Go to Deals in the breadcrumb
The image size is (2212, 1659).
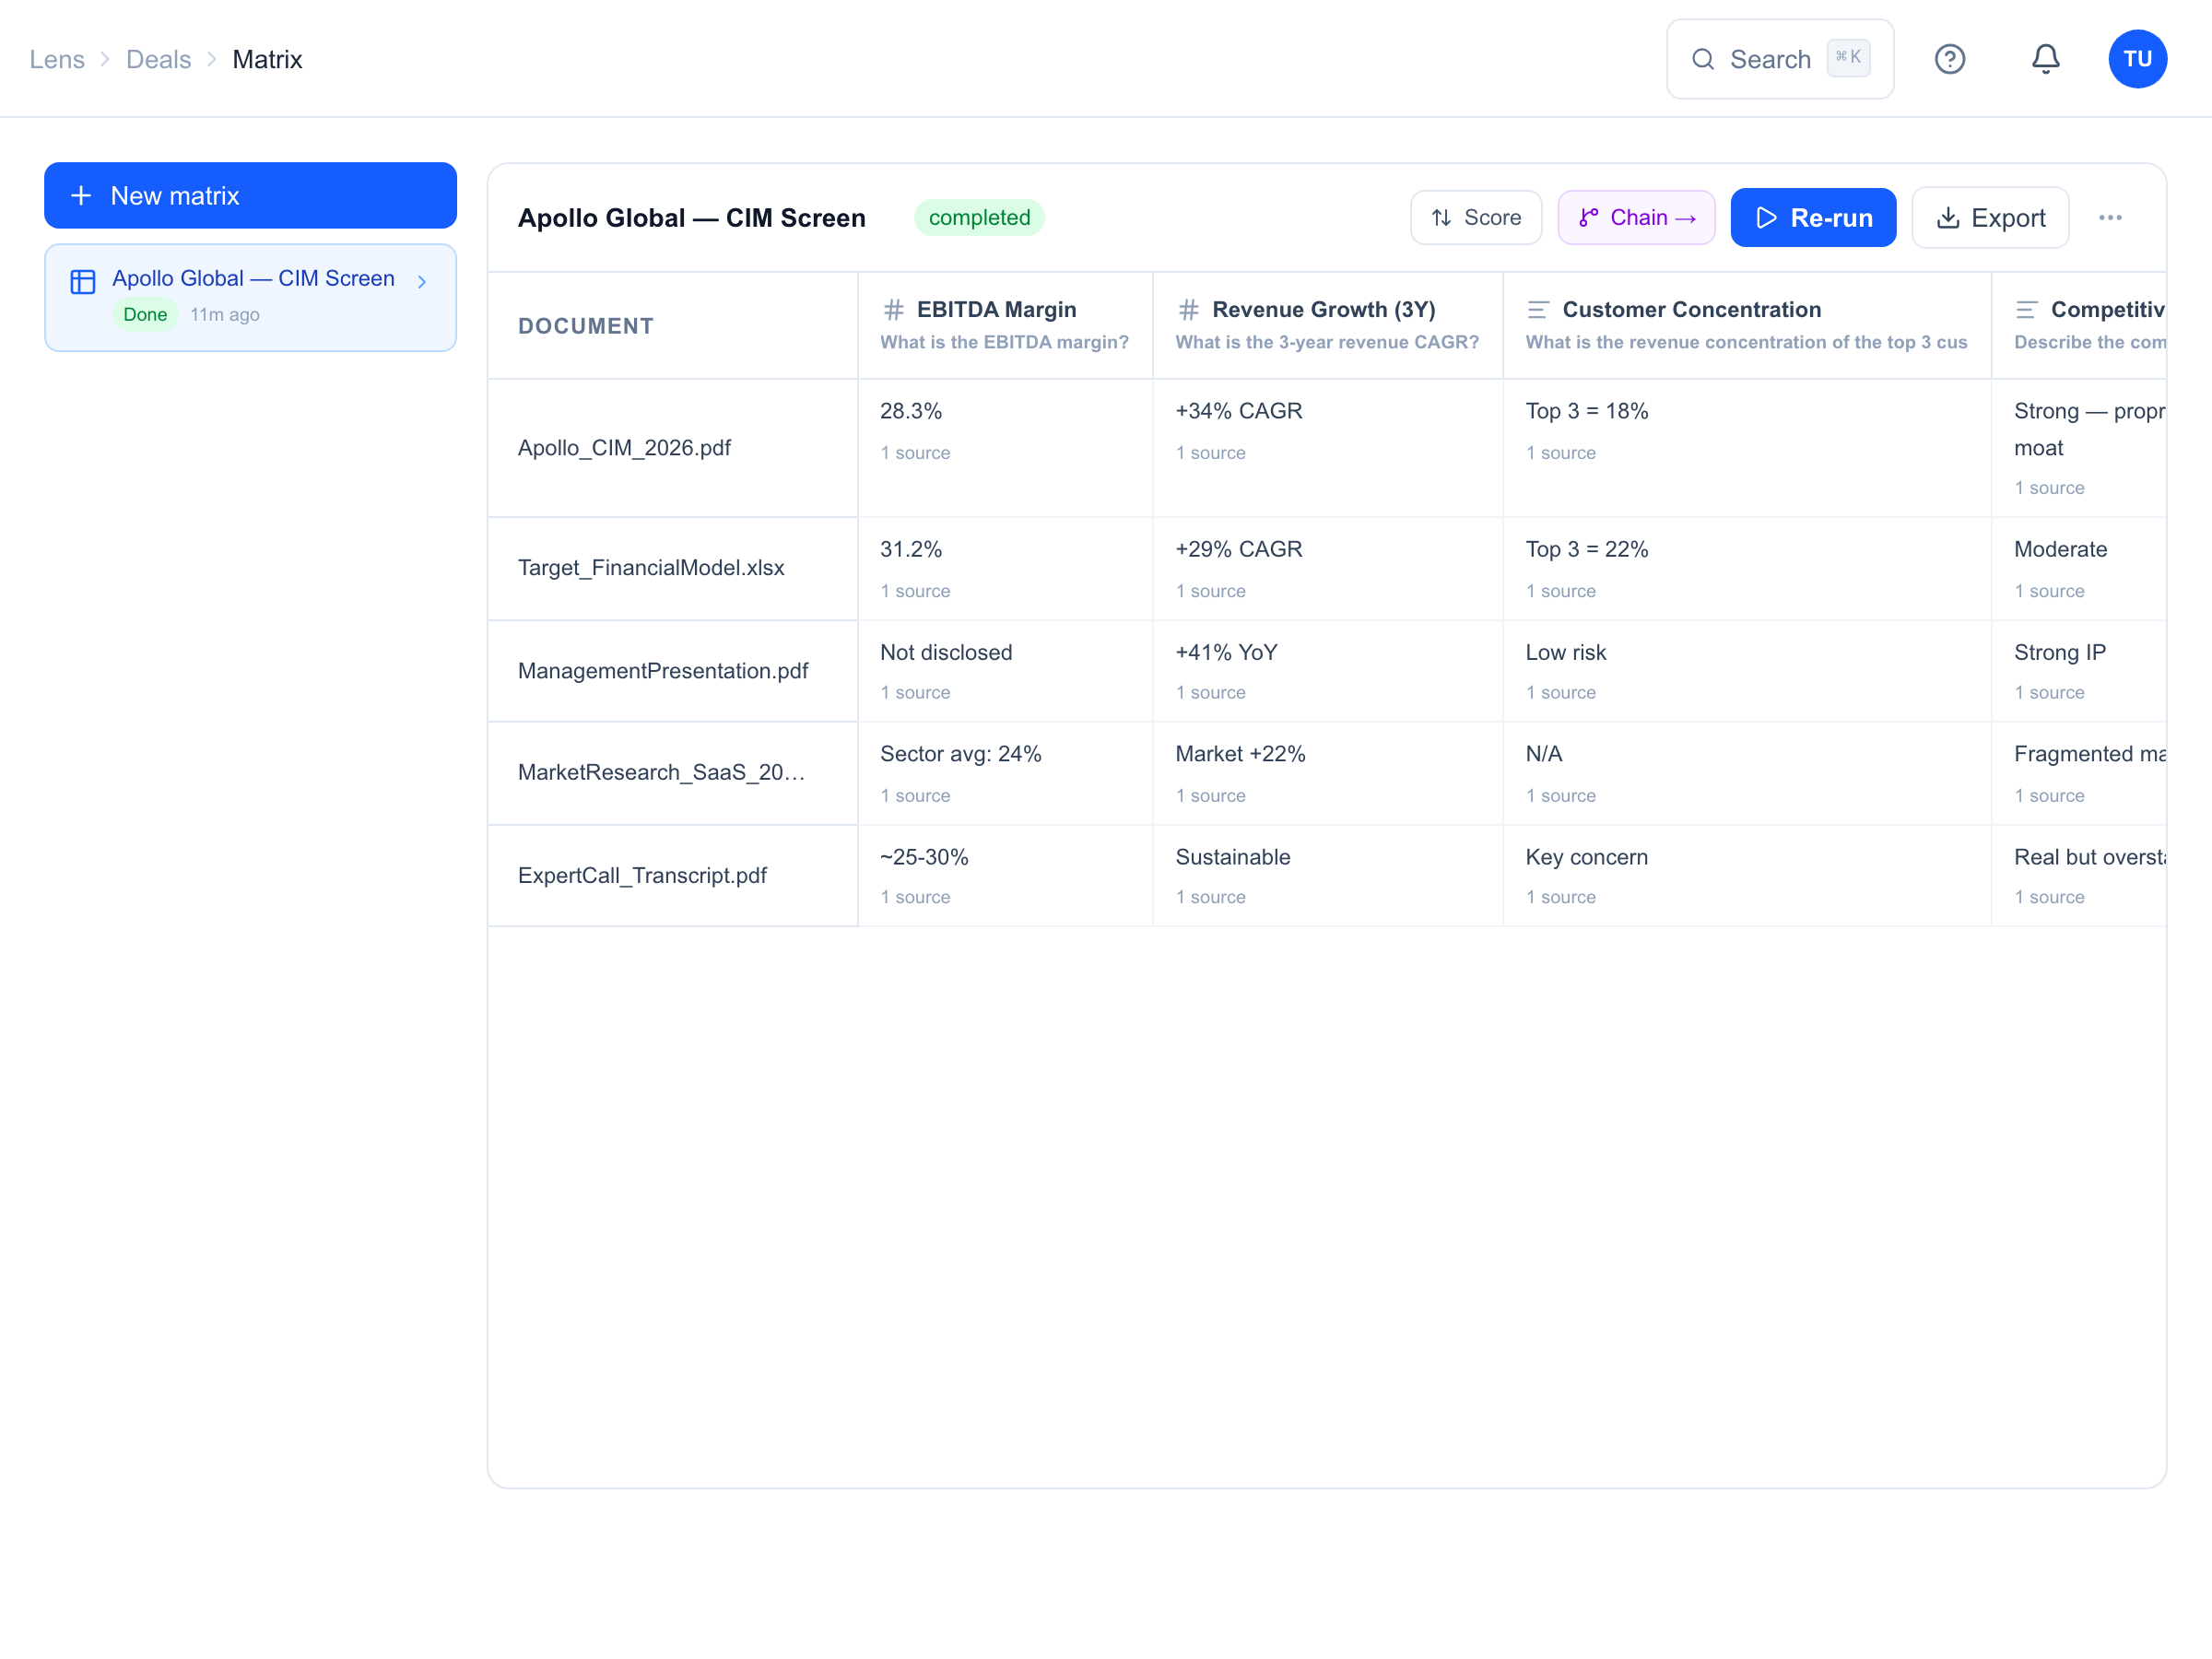(158, 59)
